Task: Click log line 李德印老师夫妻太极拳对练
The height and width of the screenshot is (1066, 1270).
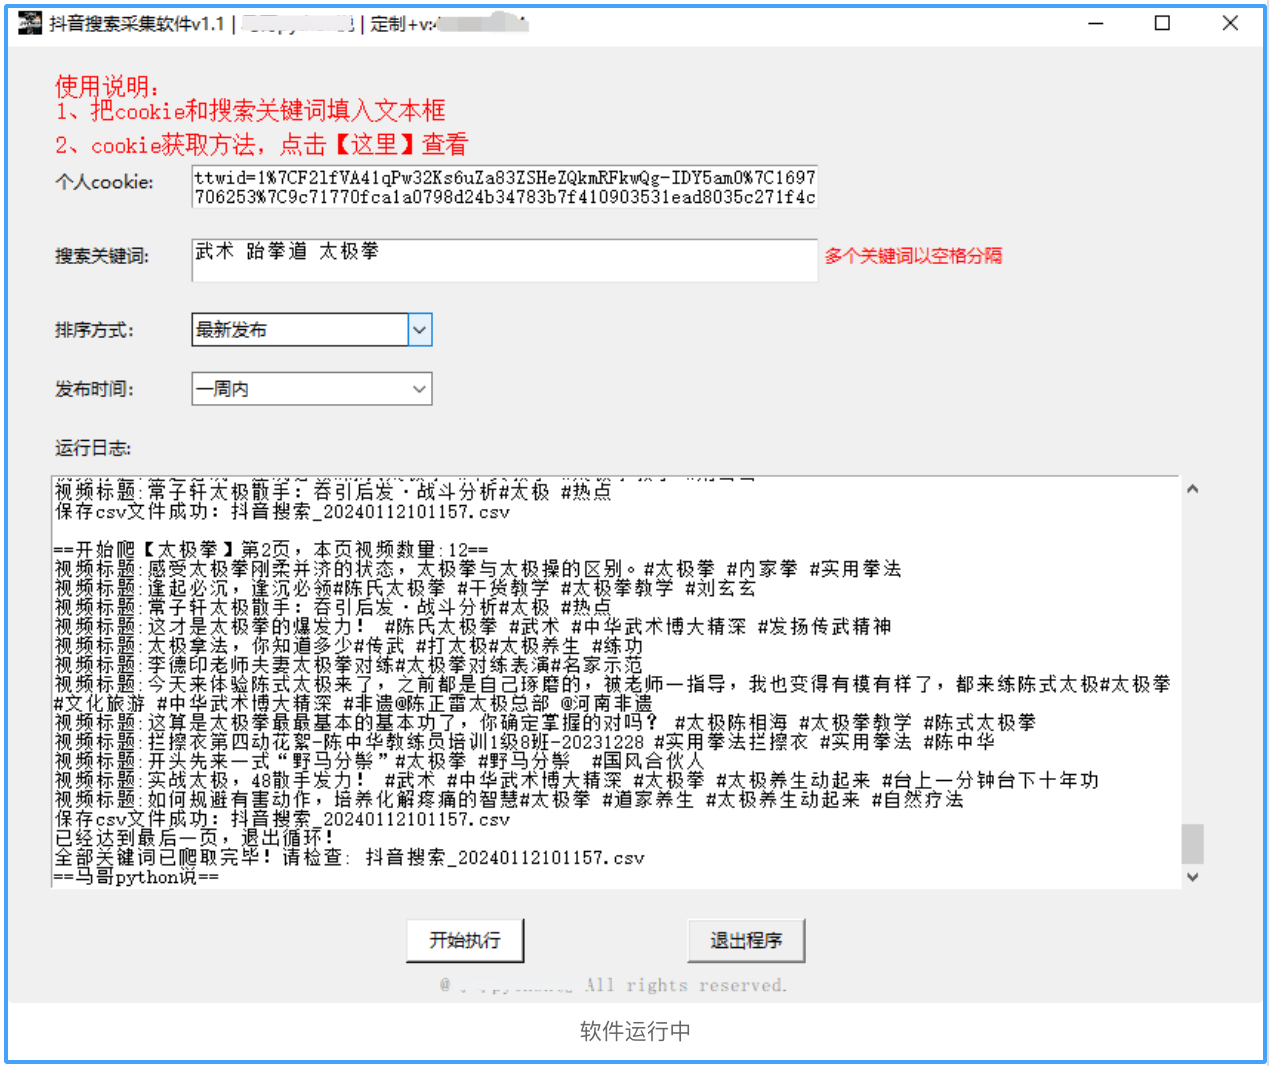Action: click(348, 665)
